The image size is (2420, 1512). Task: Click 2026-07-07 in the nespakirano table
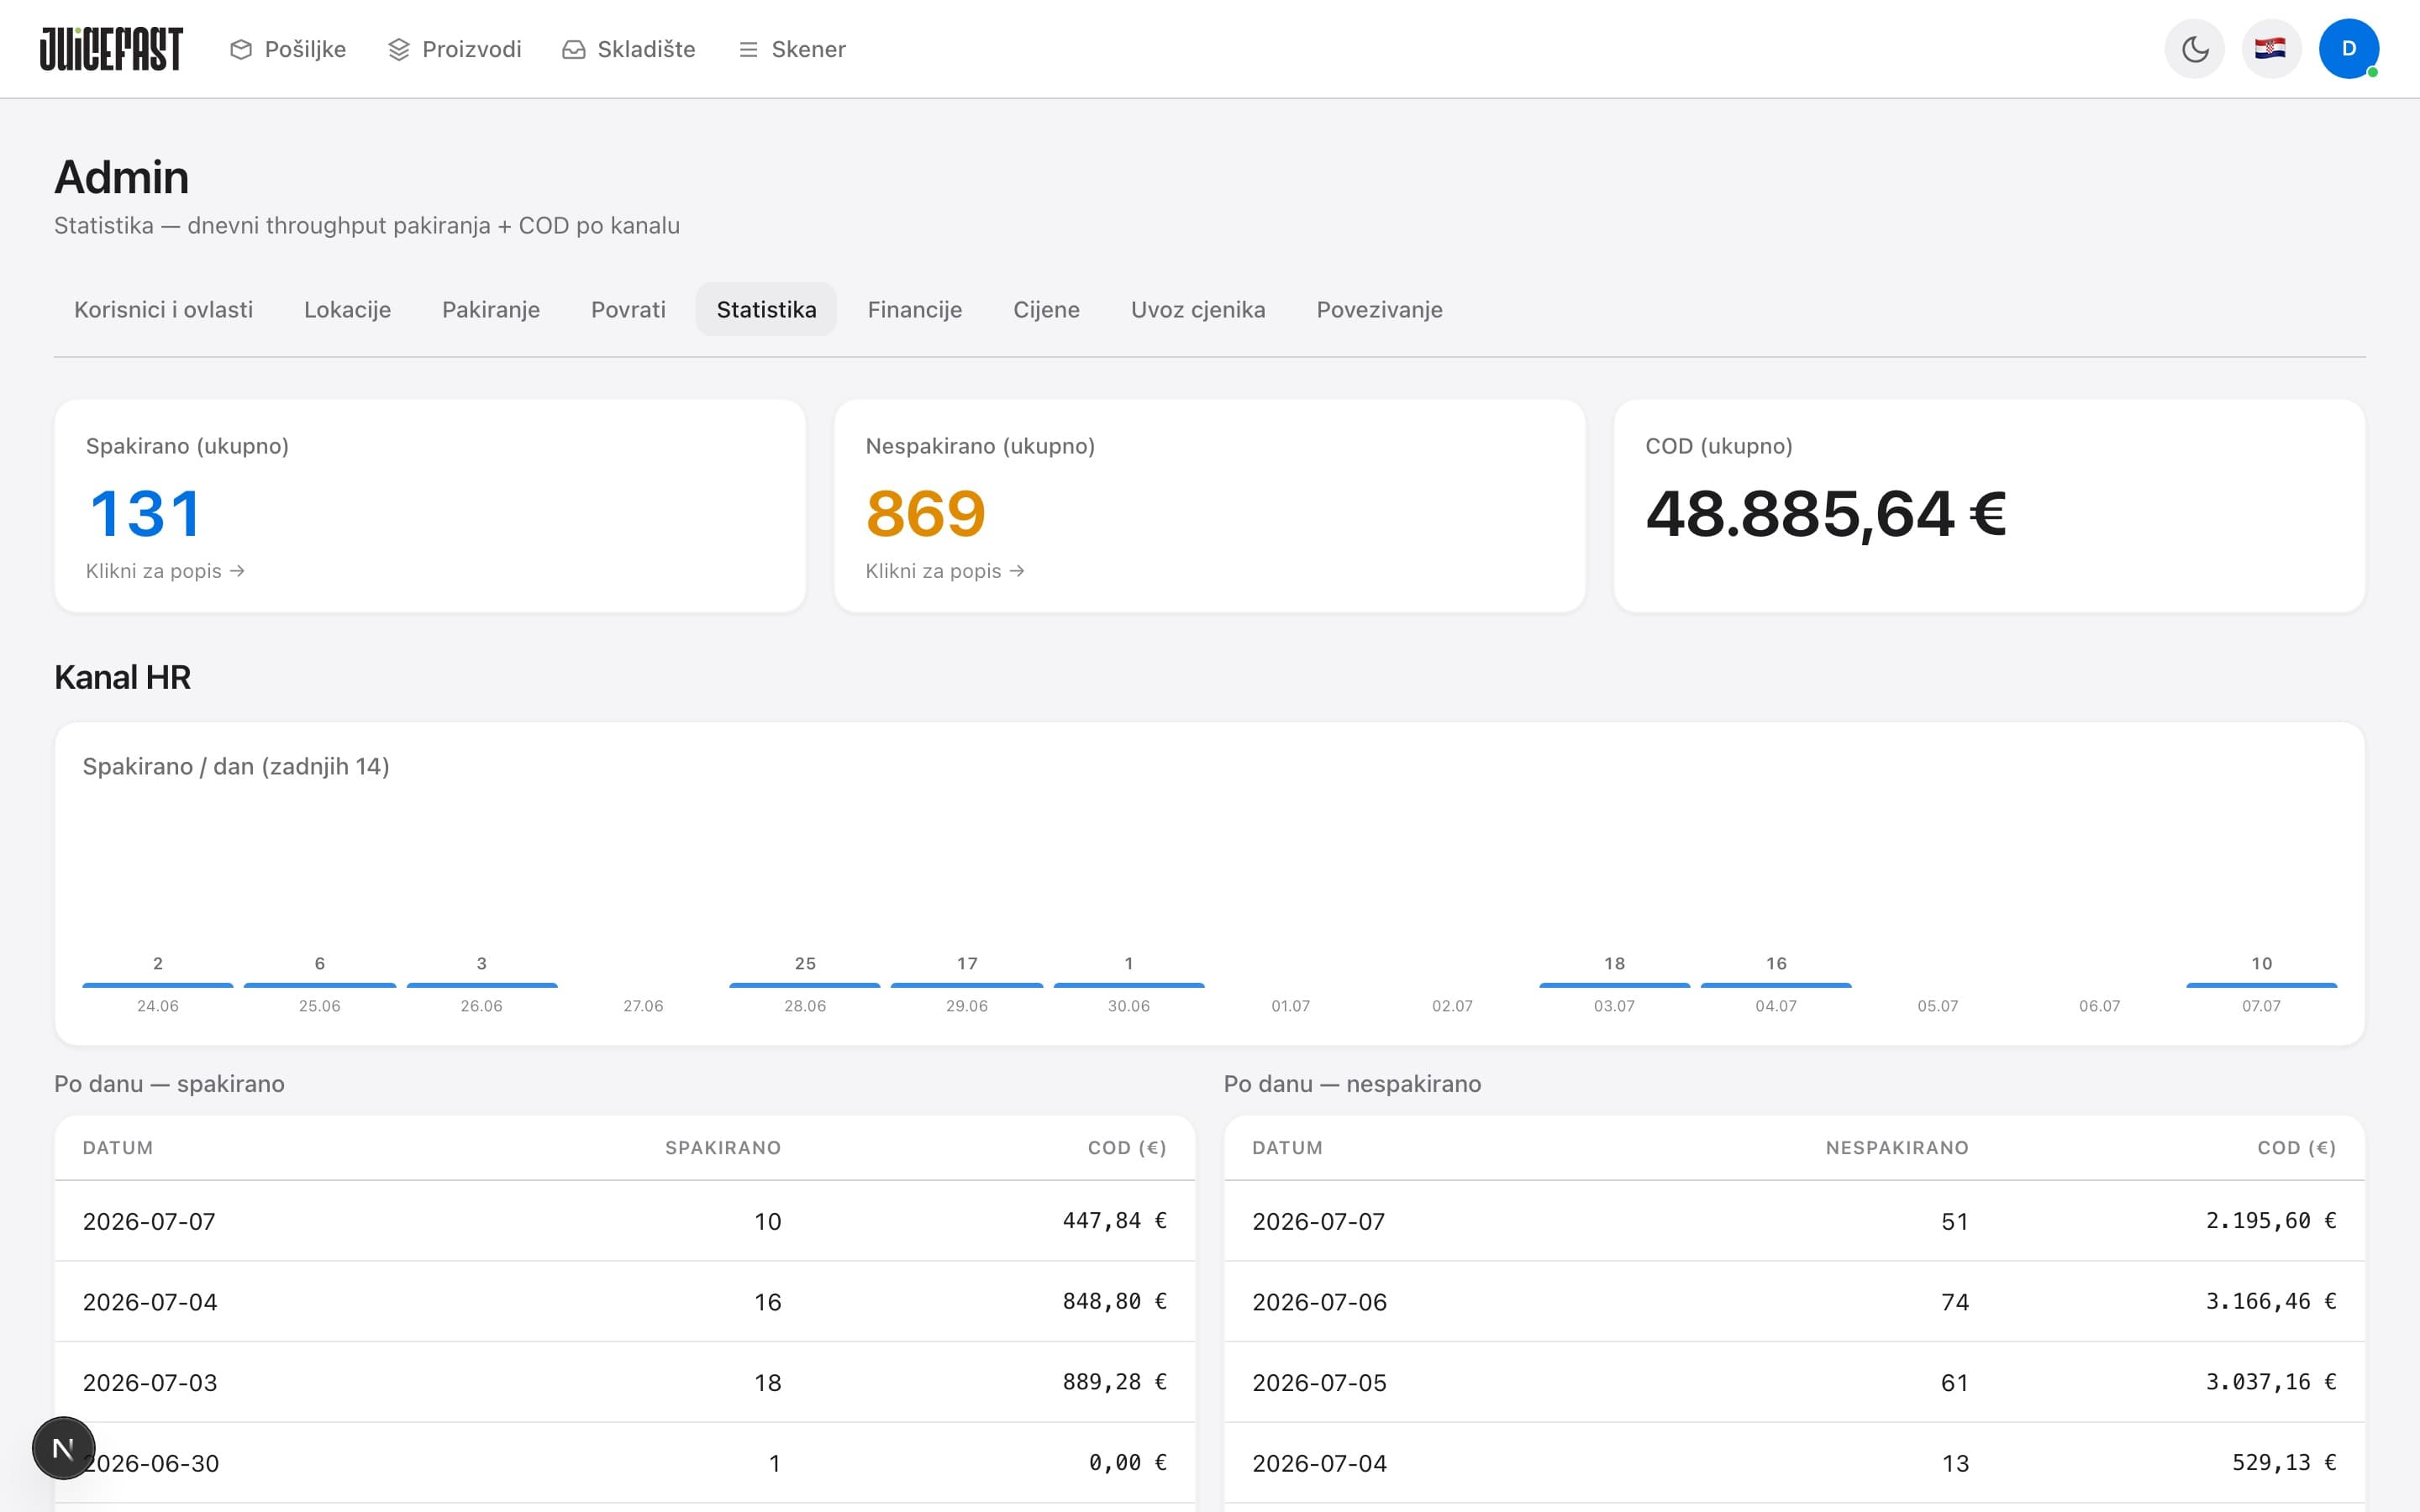click(1319, 1221)
